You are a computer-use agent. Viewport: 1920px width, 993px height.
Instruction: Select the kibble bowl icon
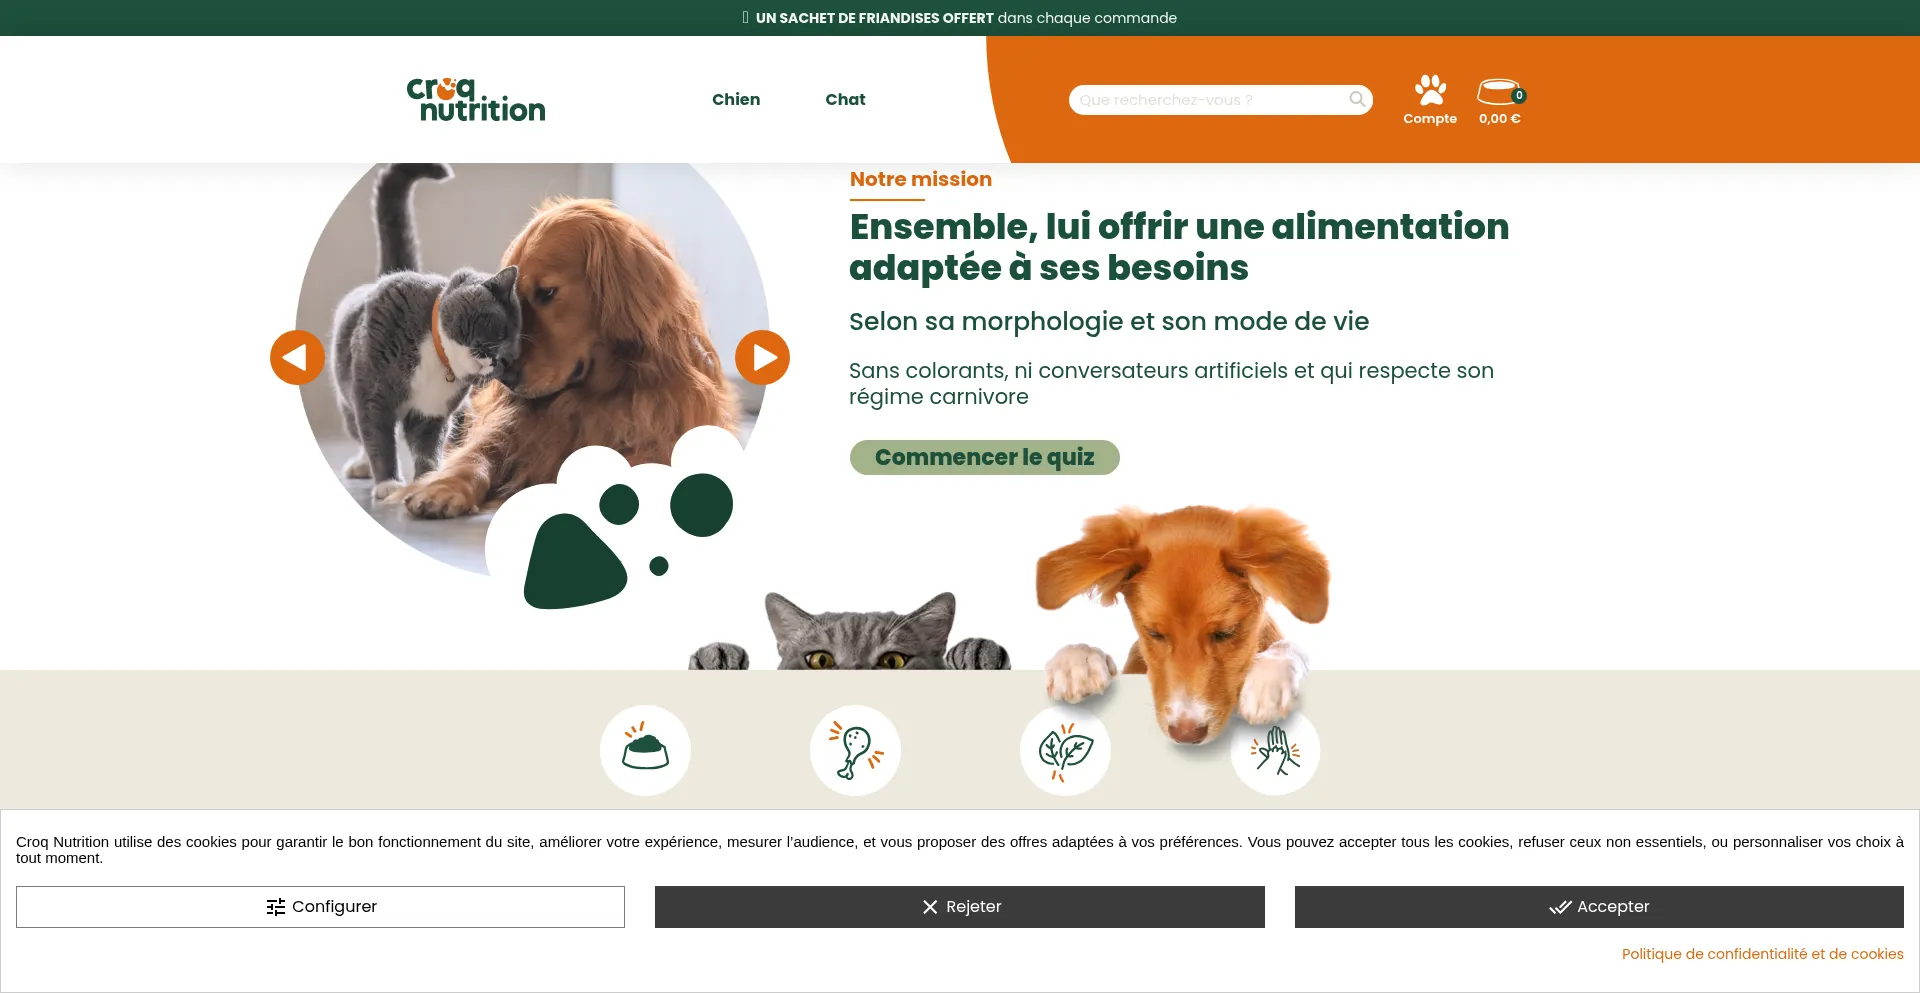[x=645, y=750]
